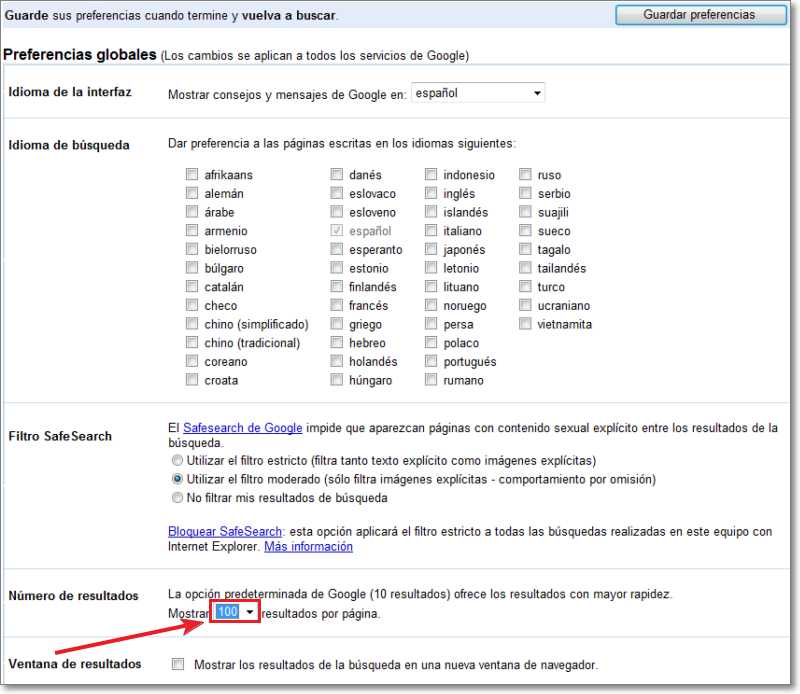800x694 pixels.
Task: Check the polaco language checkbox
Action: [431, 342]
